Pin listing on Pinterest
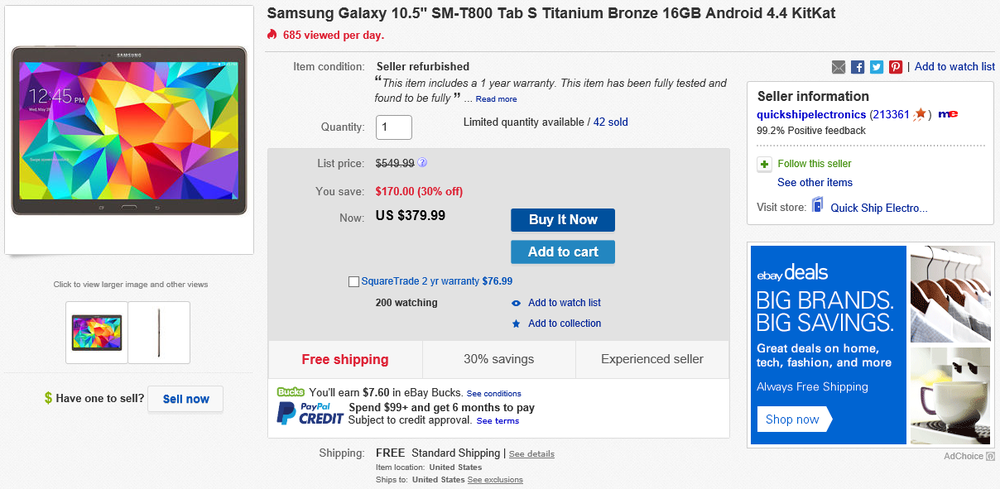1000x489 pixels. click(896, 67)
